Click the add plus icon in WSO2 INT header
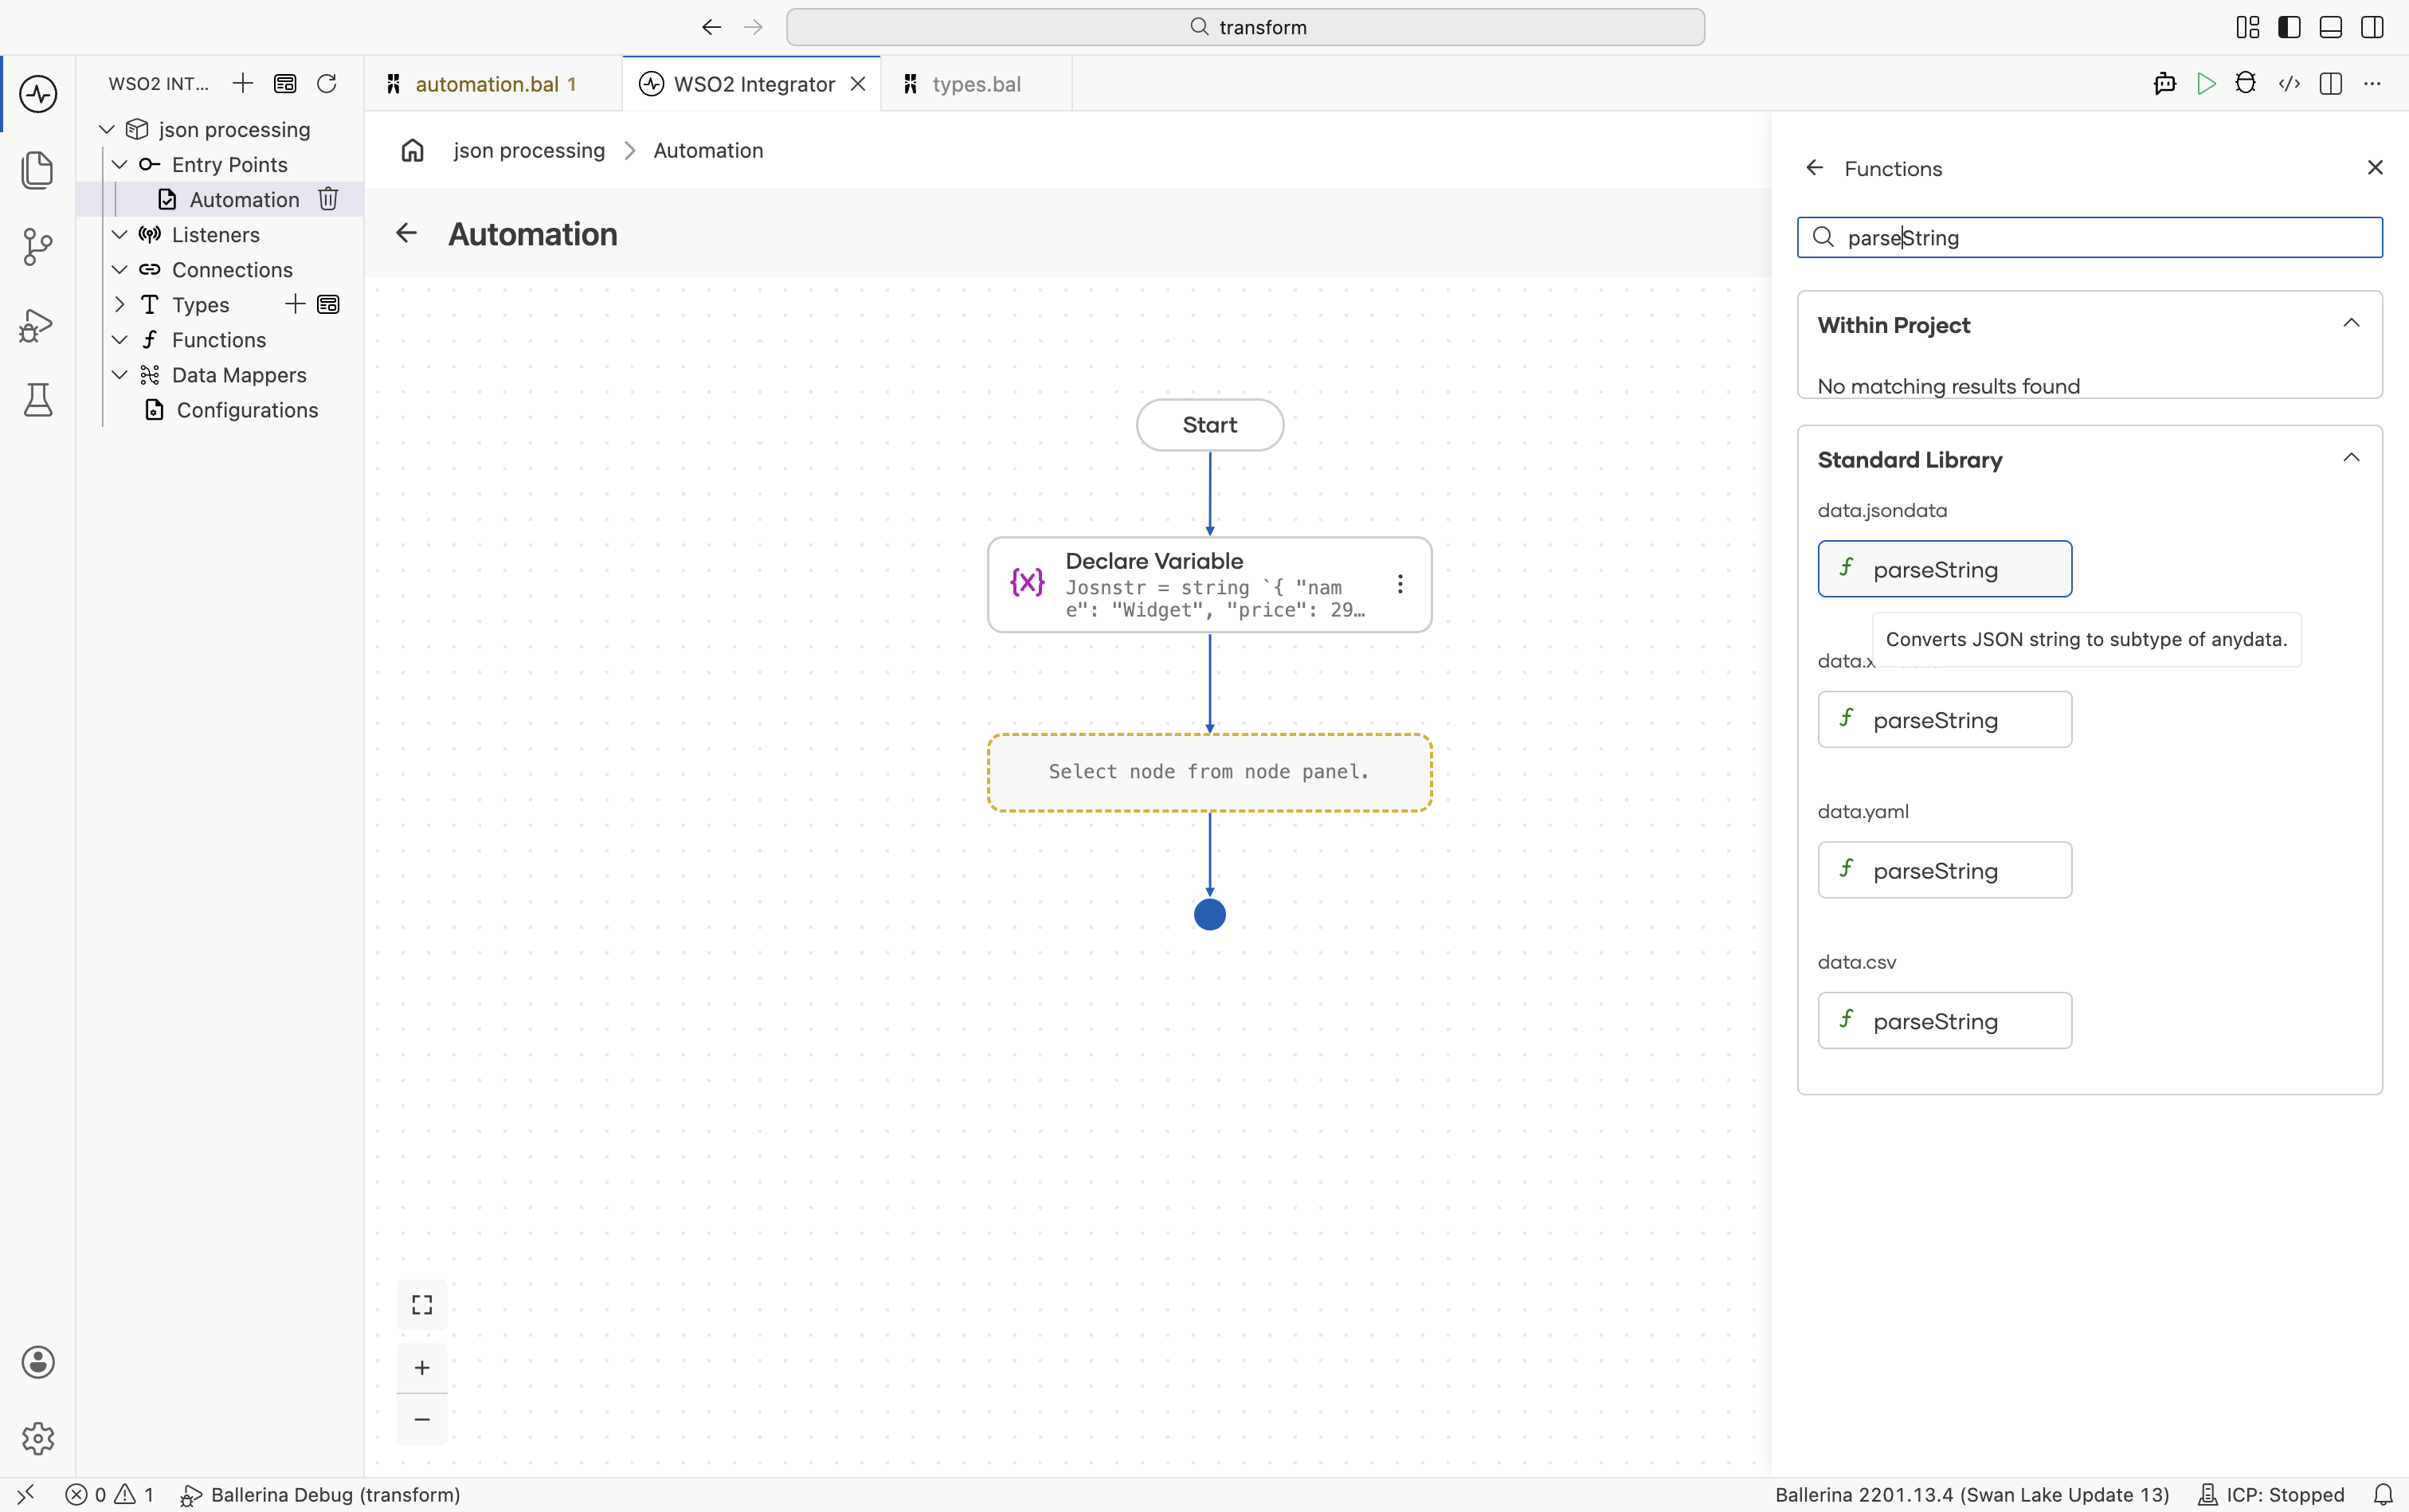This screenshot has width=2409, height=1512. point(242,83)
